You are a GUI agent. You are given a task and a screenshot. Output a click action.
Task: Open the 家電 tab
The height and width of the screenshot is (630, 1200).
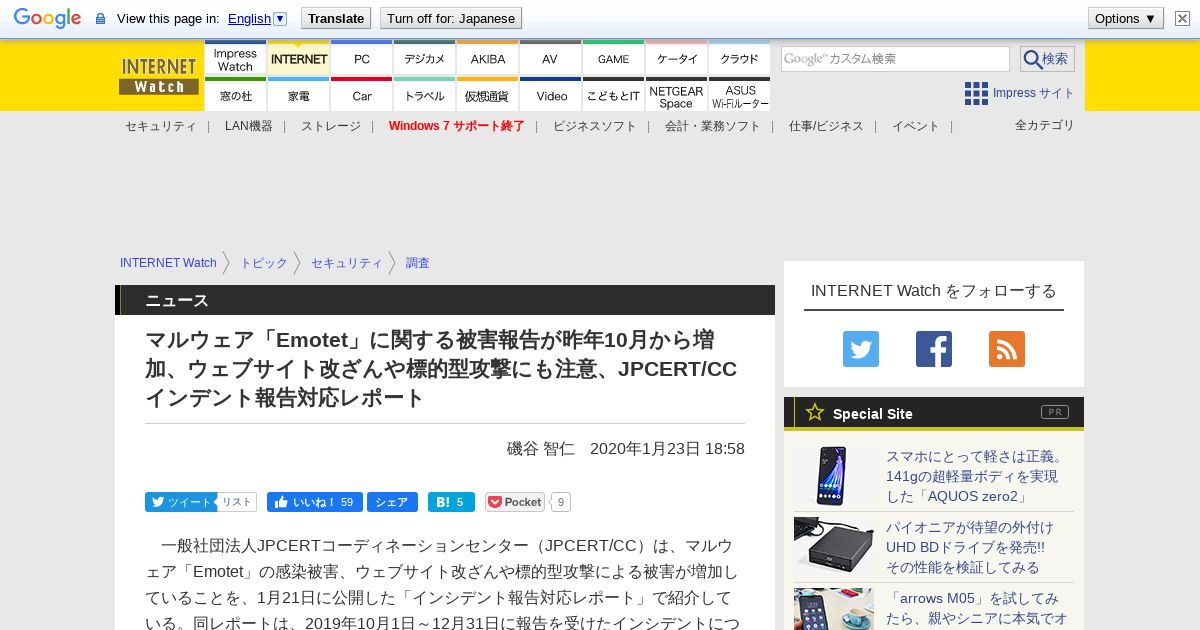coord(299,95)
